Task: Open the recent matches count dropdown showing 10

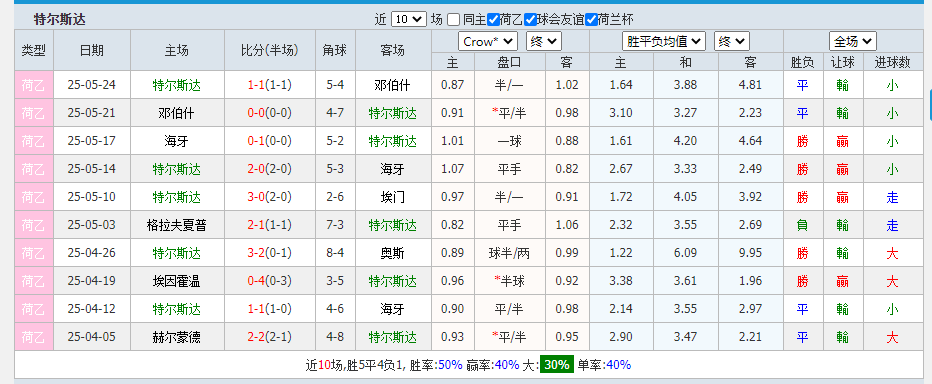Action: (409, 19)
